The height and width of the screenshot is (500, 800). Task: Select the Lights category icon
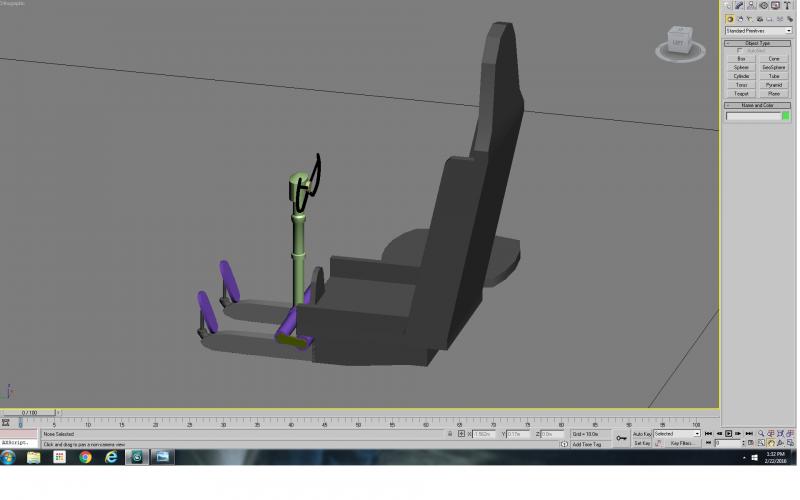coord(750,19)
